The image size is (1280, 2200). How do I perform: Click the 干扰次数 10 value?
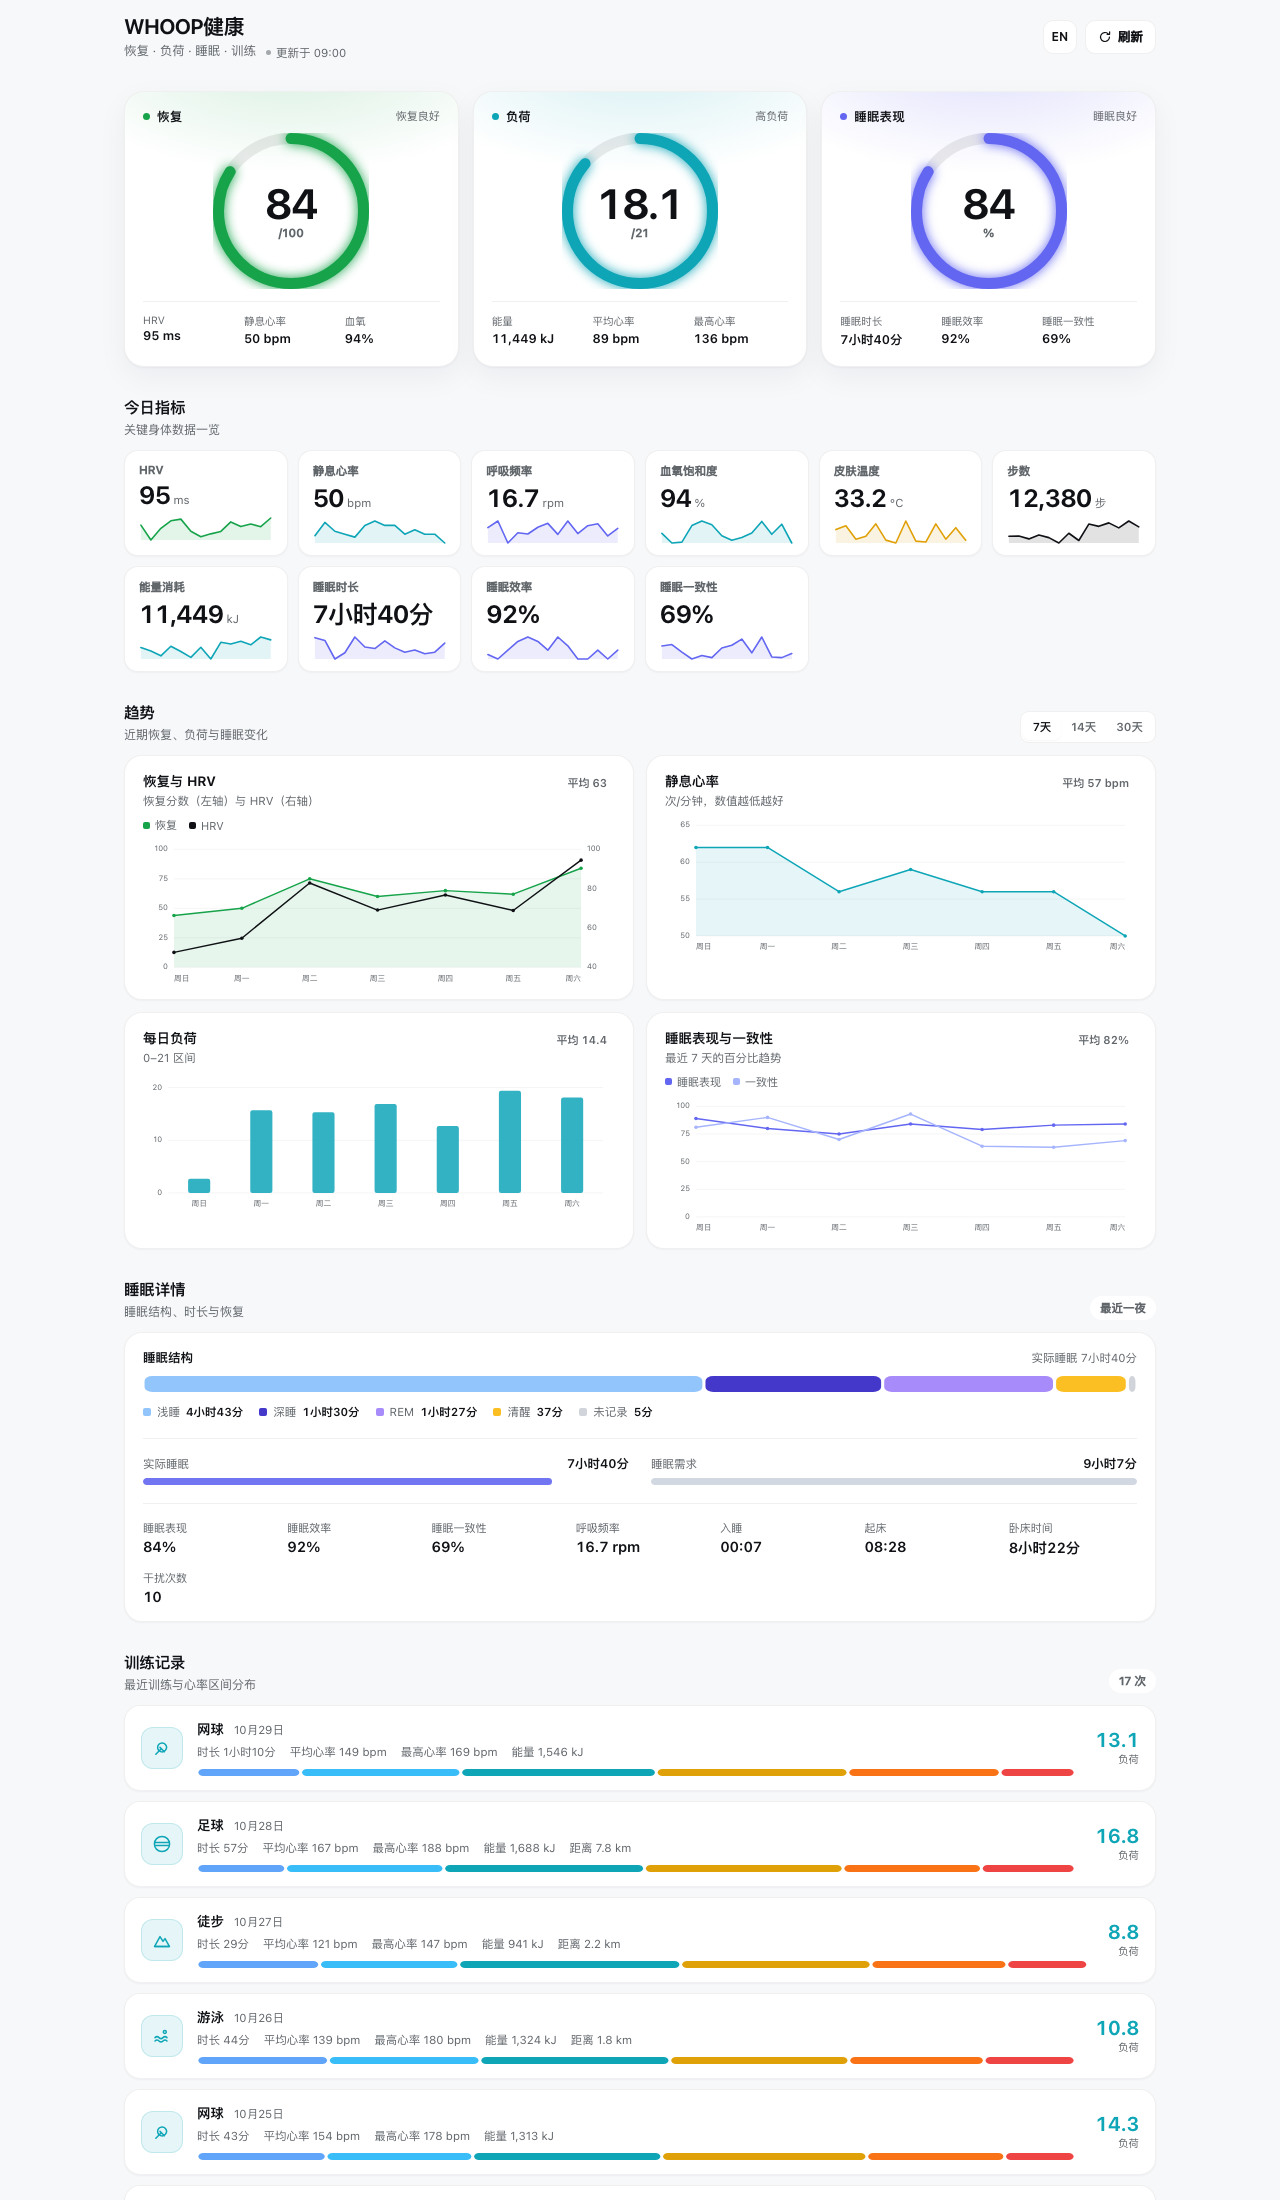click(x=152, y=1597)
